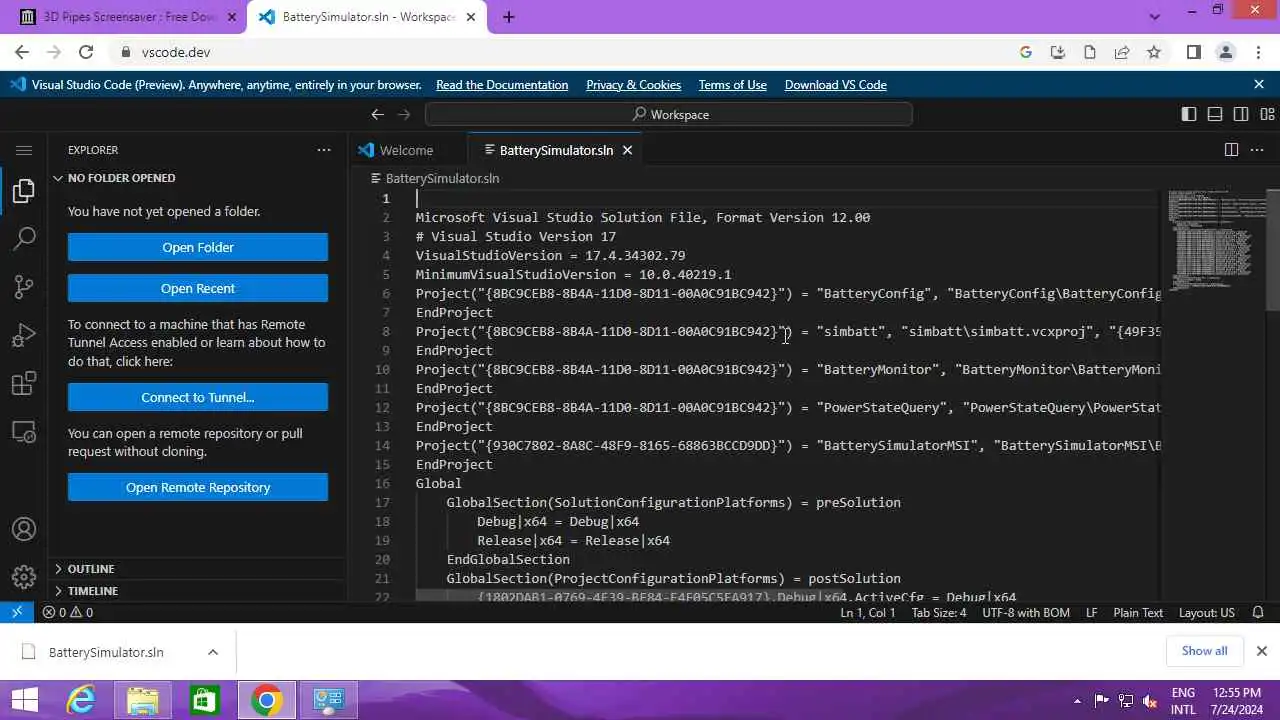Select the BatterySimulator.sln editor tab

coord(556,150)
